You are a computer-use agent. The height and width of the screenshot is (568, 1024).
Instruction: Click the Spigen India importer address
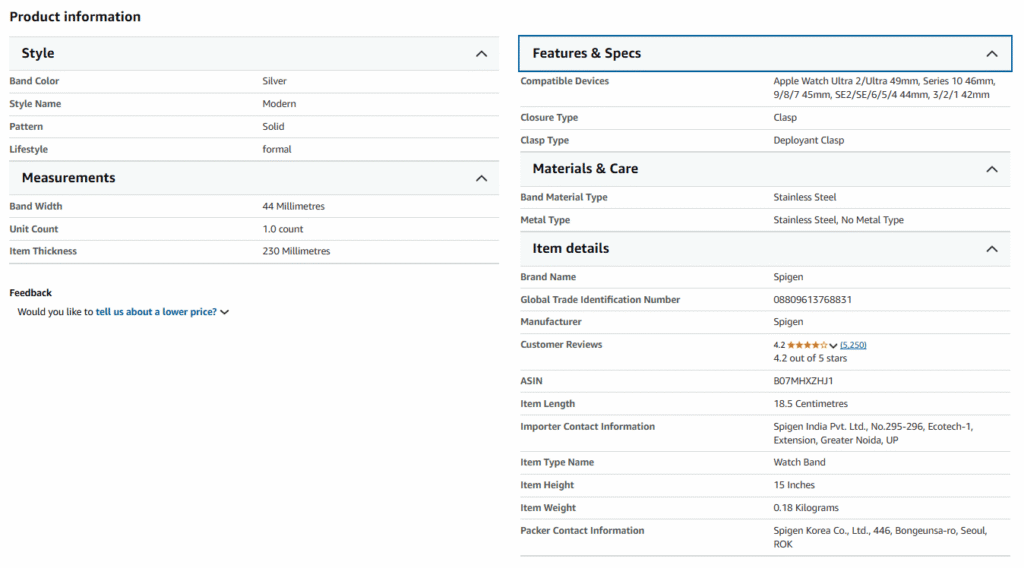coord(873,434)
